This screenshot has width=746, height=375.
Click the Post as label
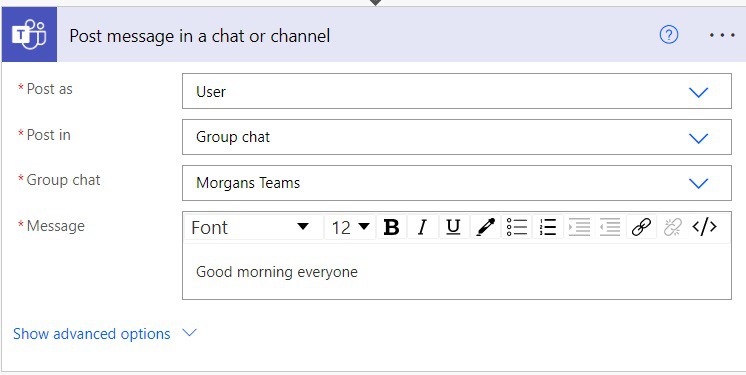[x=49, y=89]
